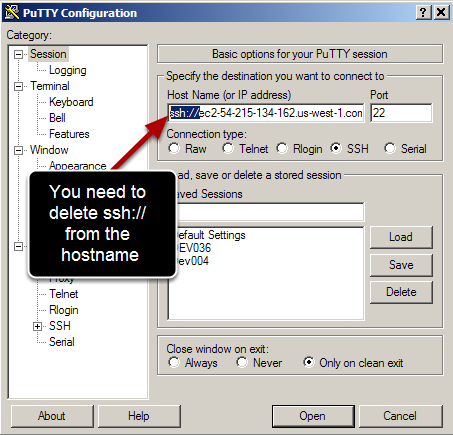Select Default Settings in saved sessions list
The height and width of the screenshot is (435, 453).
211,235
